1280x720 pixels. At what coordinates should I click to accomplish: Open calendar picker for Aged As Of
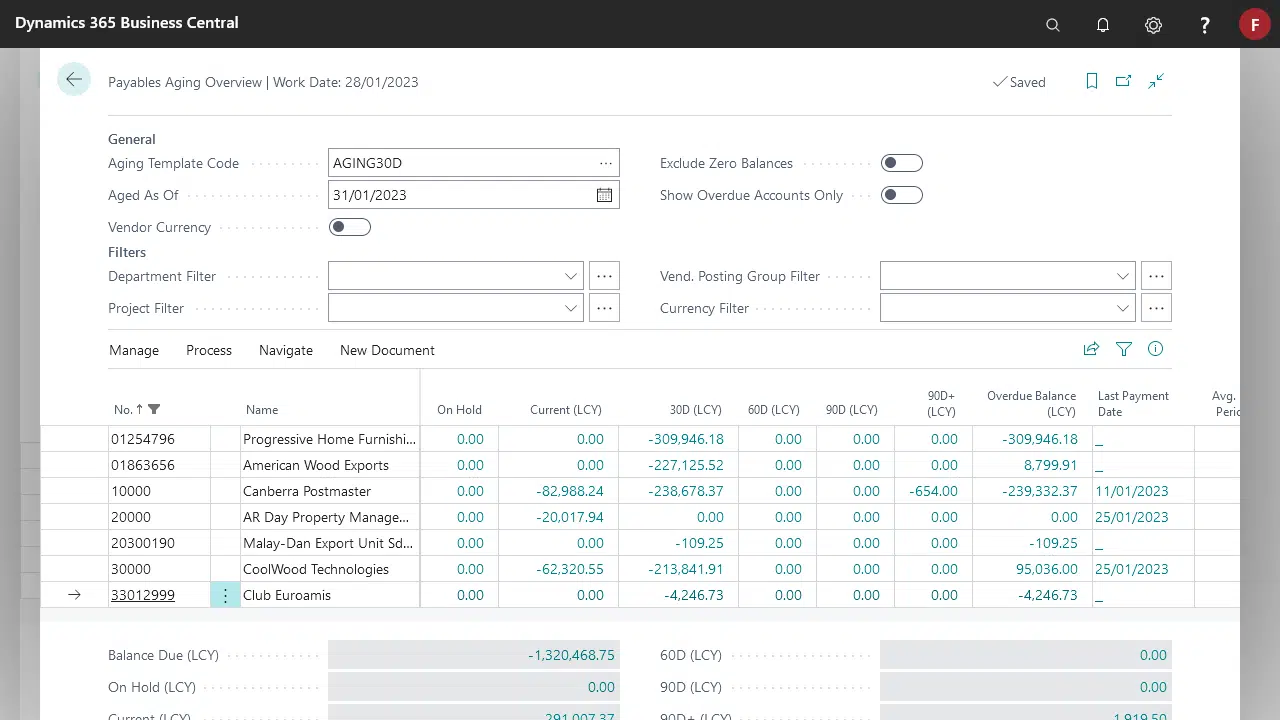(x=604, y=195)
